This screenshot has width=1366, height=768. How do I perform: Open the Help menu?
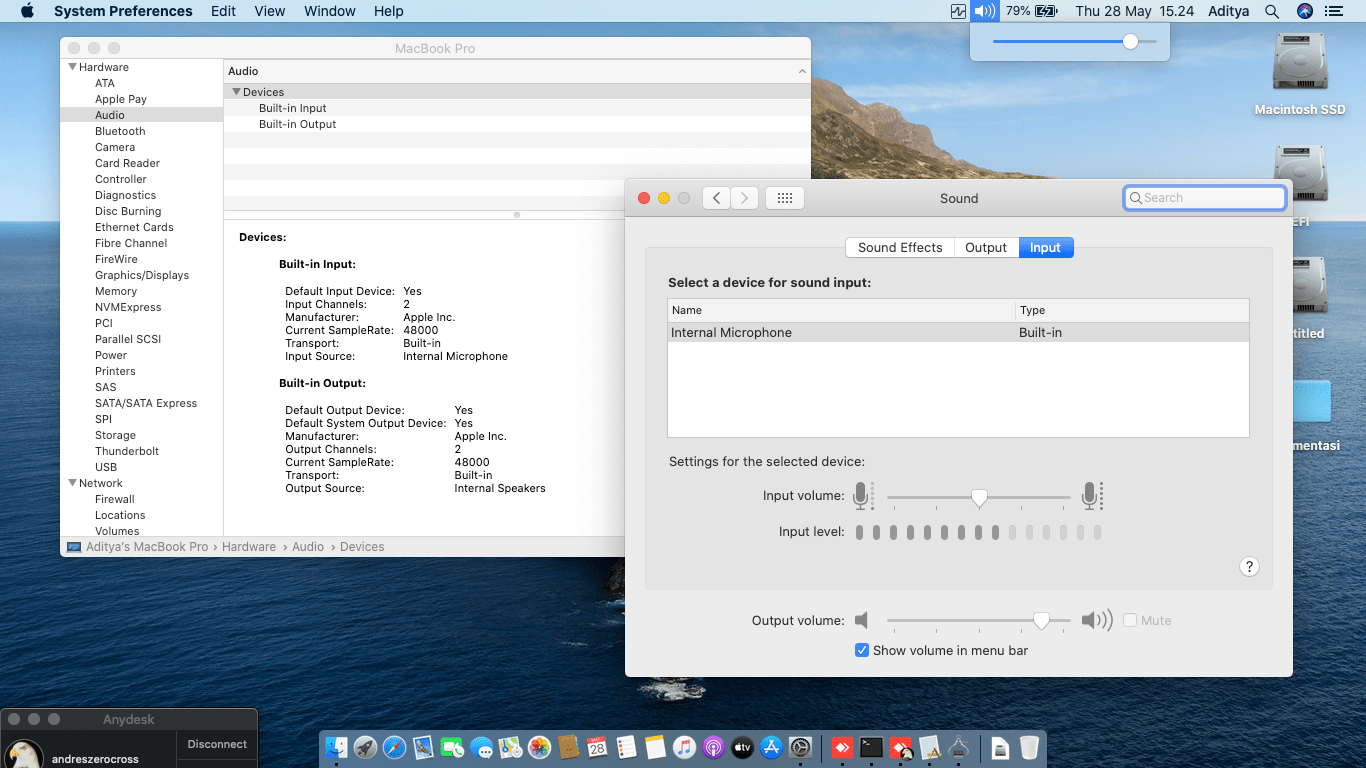tap(389, 11)
